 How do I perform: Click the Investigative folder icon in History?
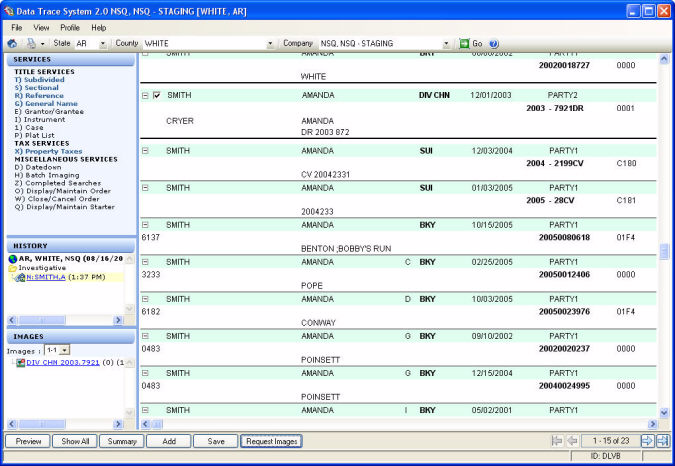pyautogui.click(x=12, y=268)
